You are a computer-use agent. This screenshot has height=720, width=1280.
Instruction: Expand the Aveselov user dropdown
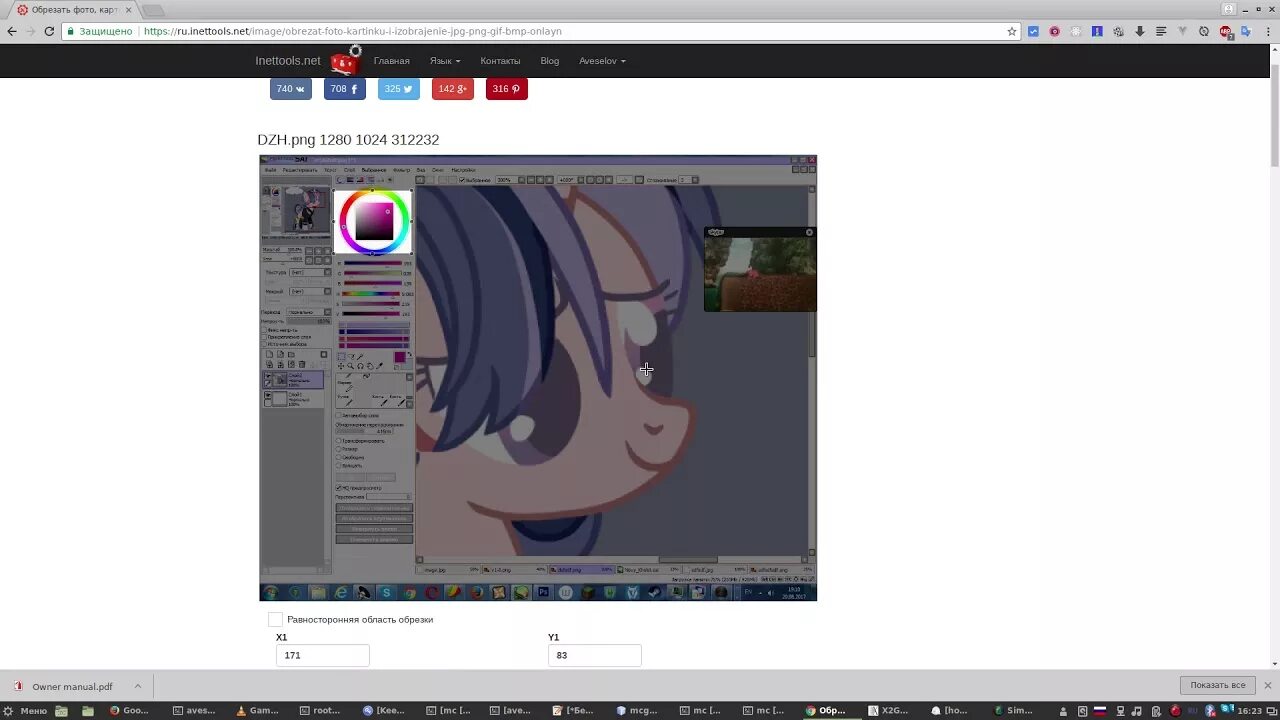(602, 61)
